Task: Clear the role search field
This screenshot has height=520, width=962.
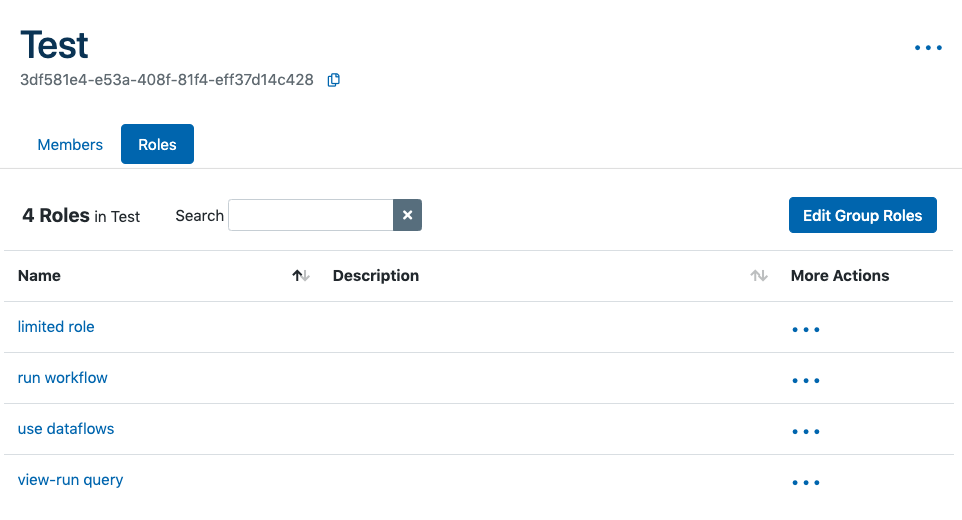Action: 408,215
